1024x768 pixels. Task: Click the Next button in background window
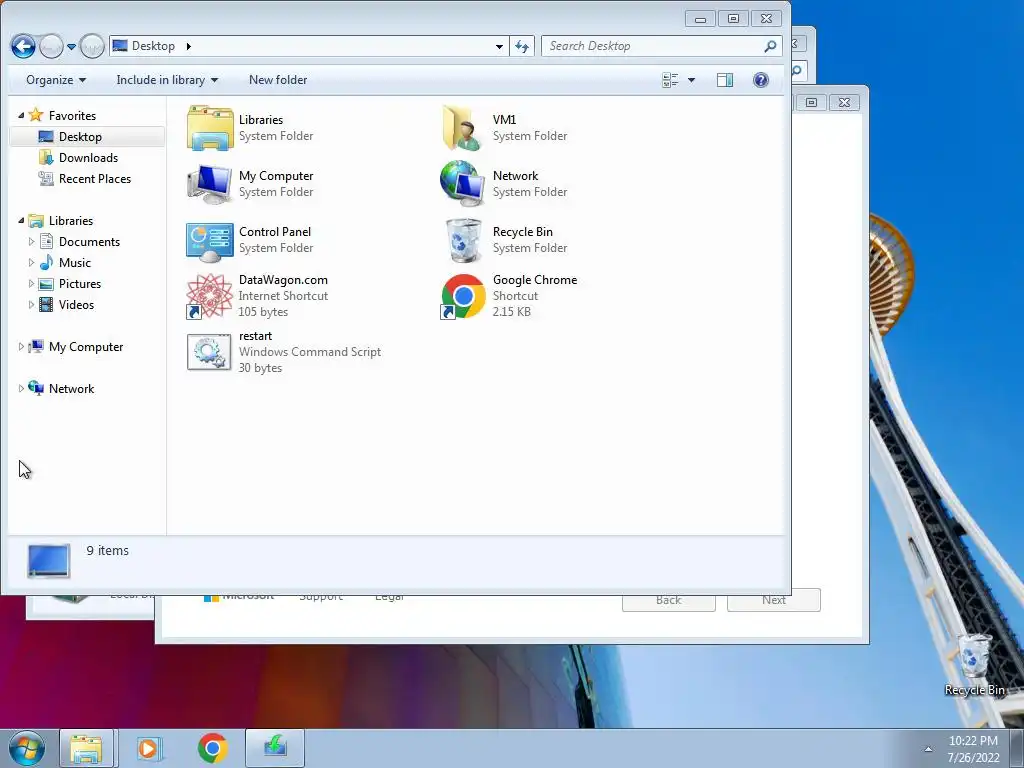[x=774, y=601]
